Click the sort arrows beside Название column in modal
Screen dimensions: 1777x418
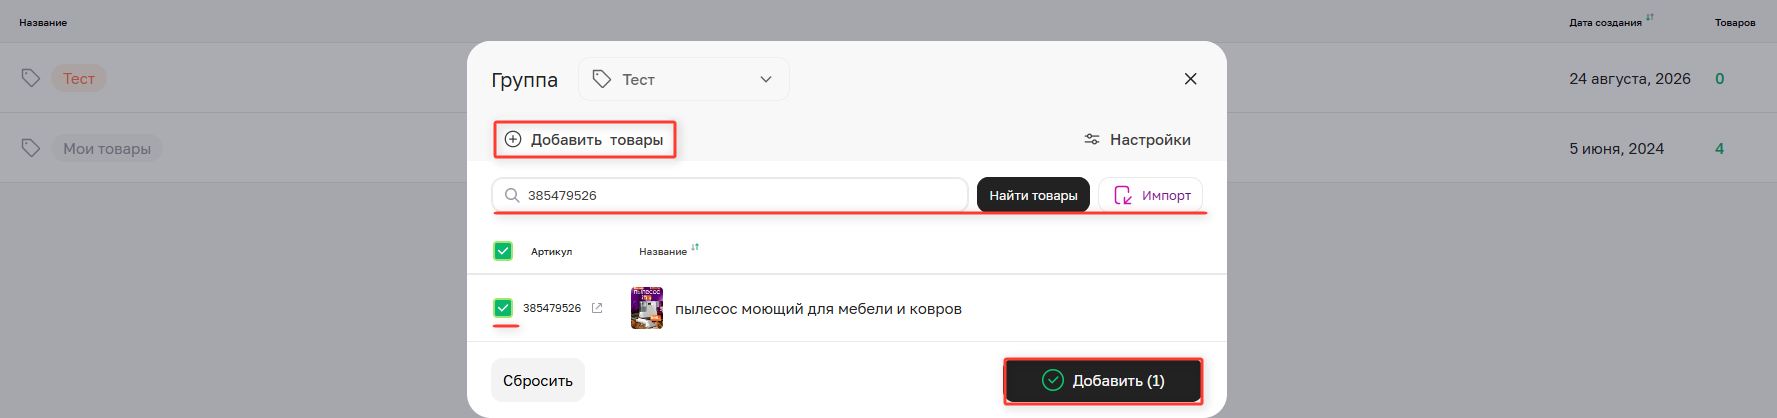(x=695, y=248)
